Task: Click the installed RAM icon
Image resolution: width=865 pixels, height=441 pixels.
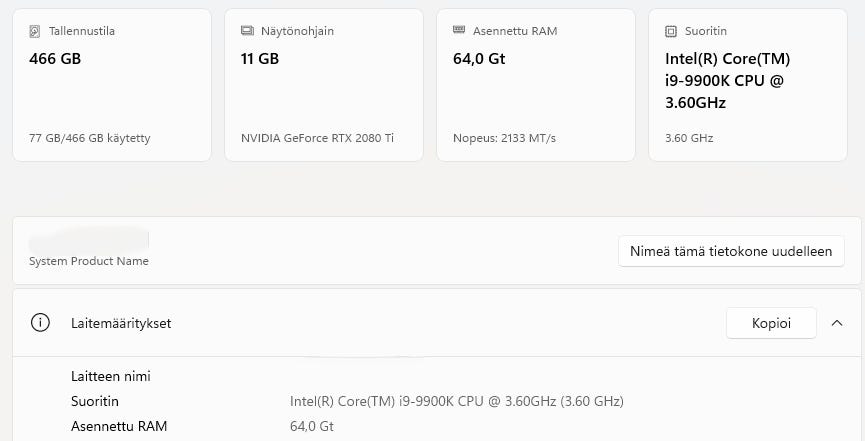Action: point(459,31)
